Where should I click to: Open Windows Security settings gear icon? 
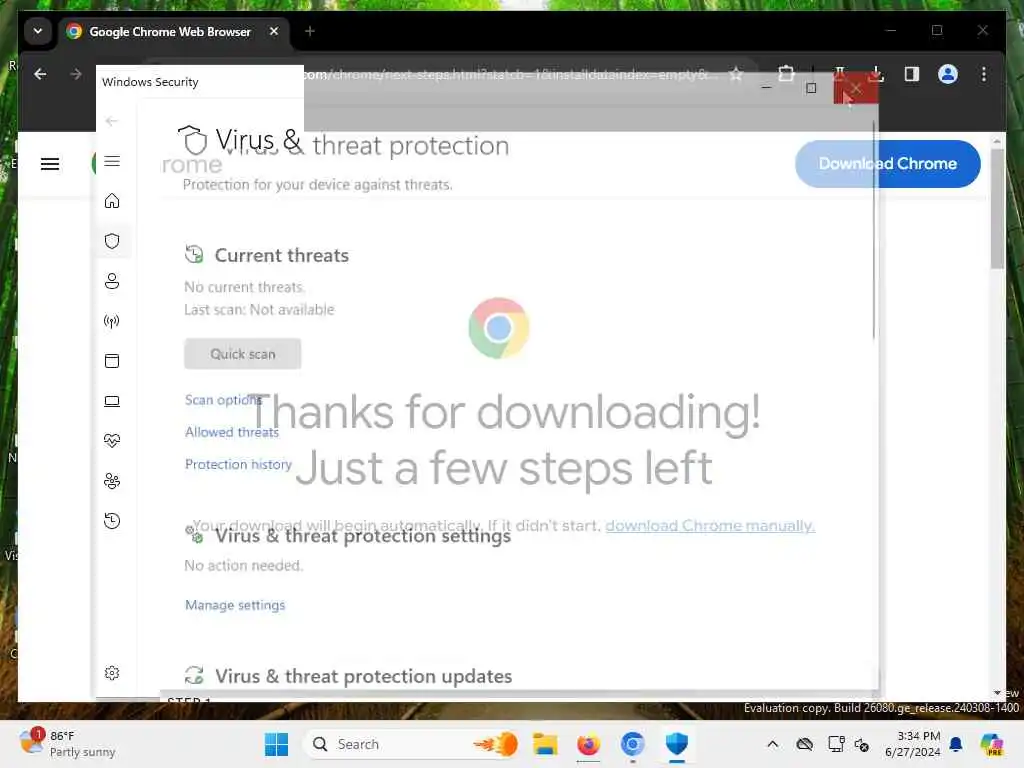point(112,673)
